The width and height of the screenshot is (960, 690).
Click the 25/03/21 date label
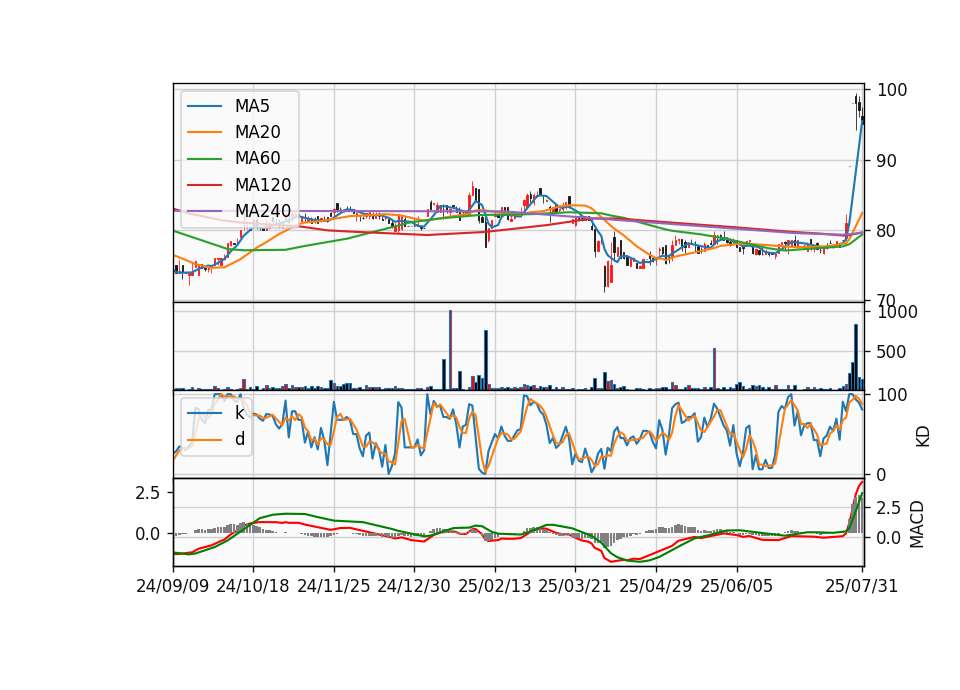coord(575,586)
